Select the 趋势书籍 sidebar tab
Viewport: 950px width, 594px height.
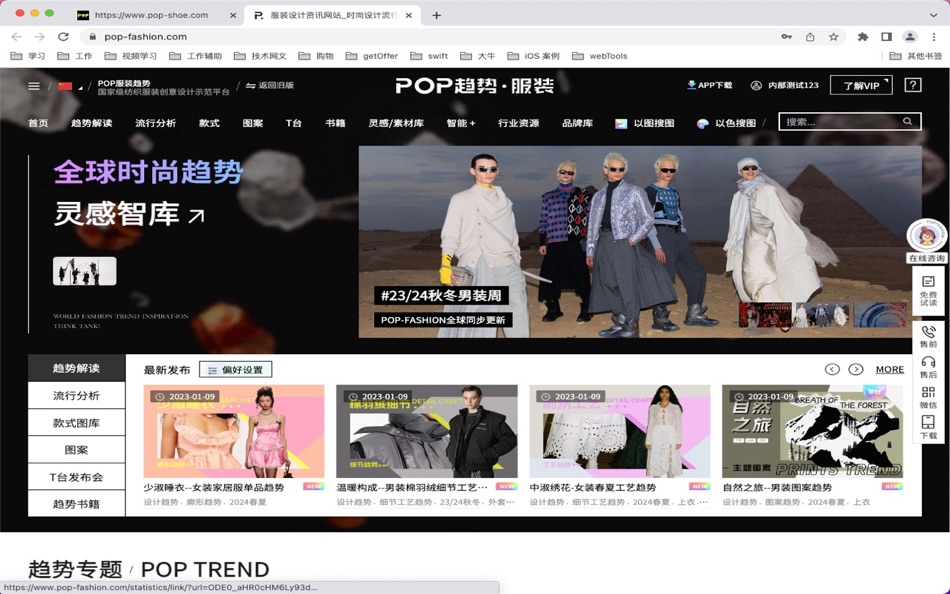(76, 504)
